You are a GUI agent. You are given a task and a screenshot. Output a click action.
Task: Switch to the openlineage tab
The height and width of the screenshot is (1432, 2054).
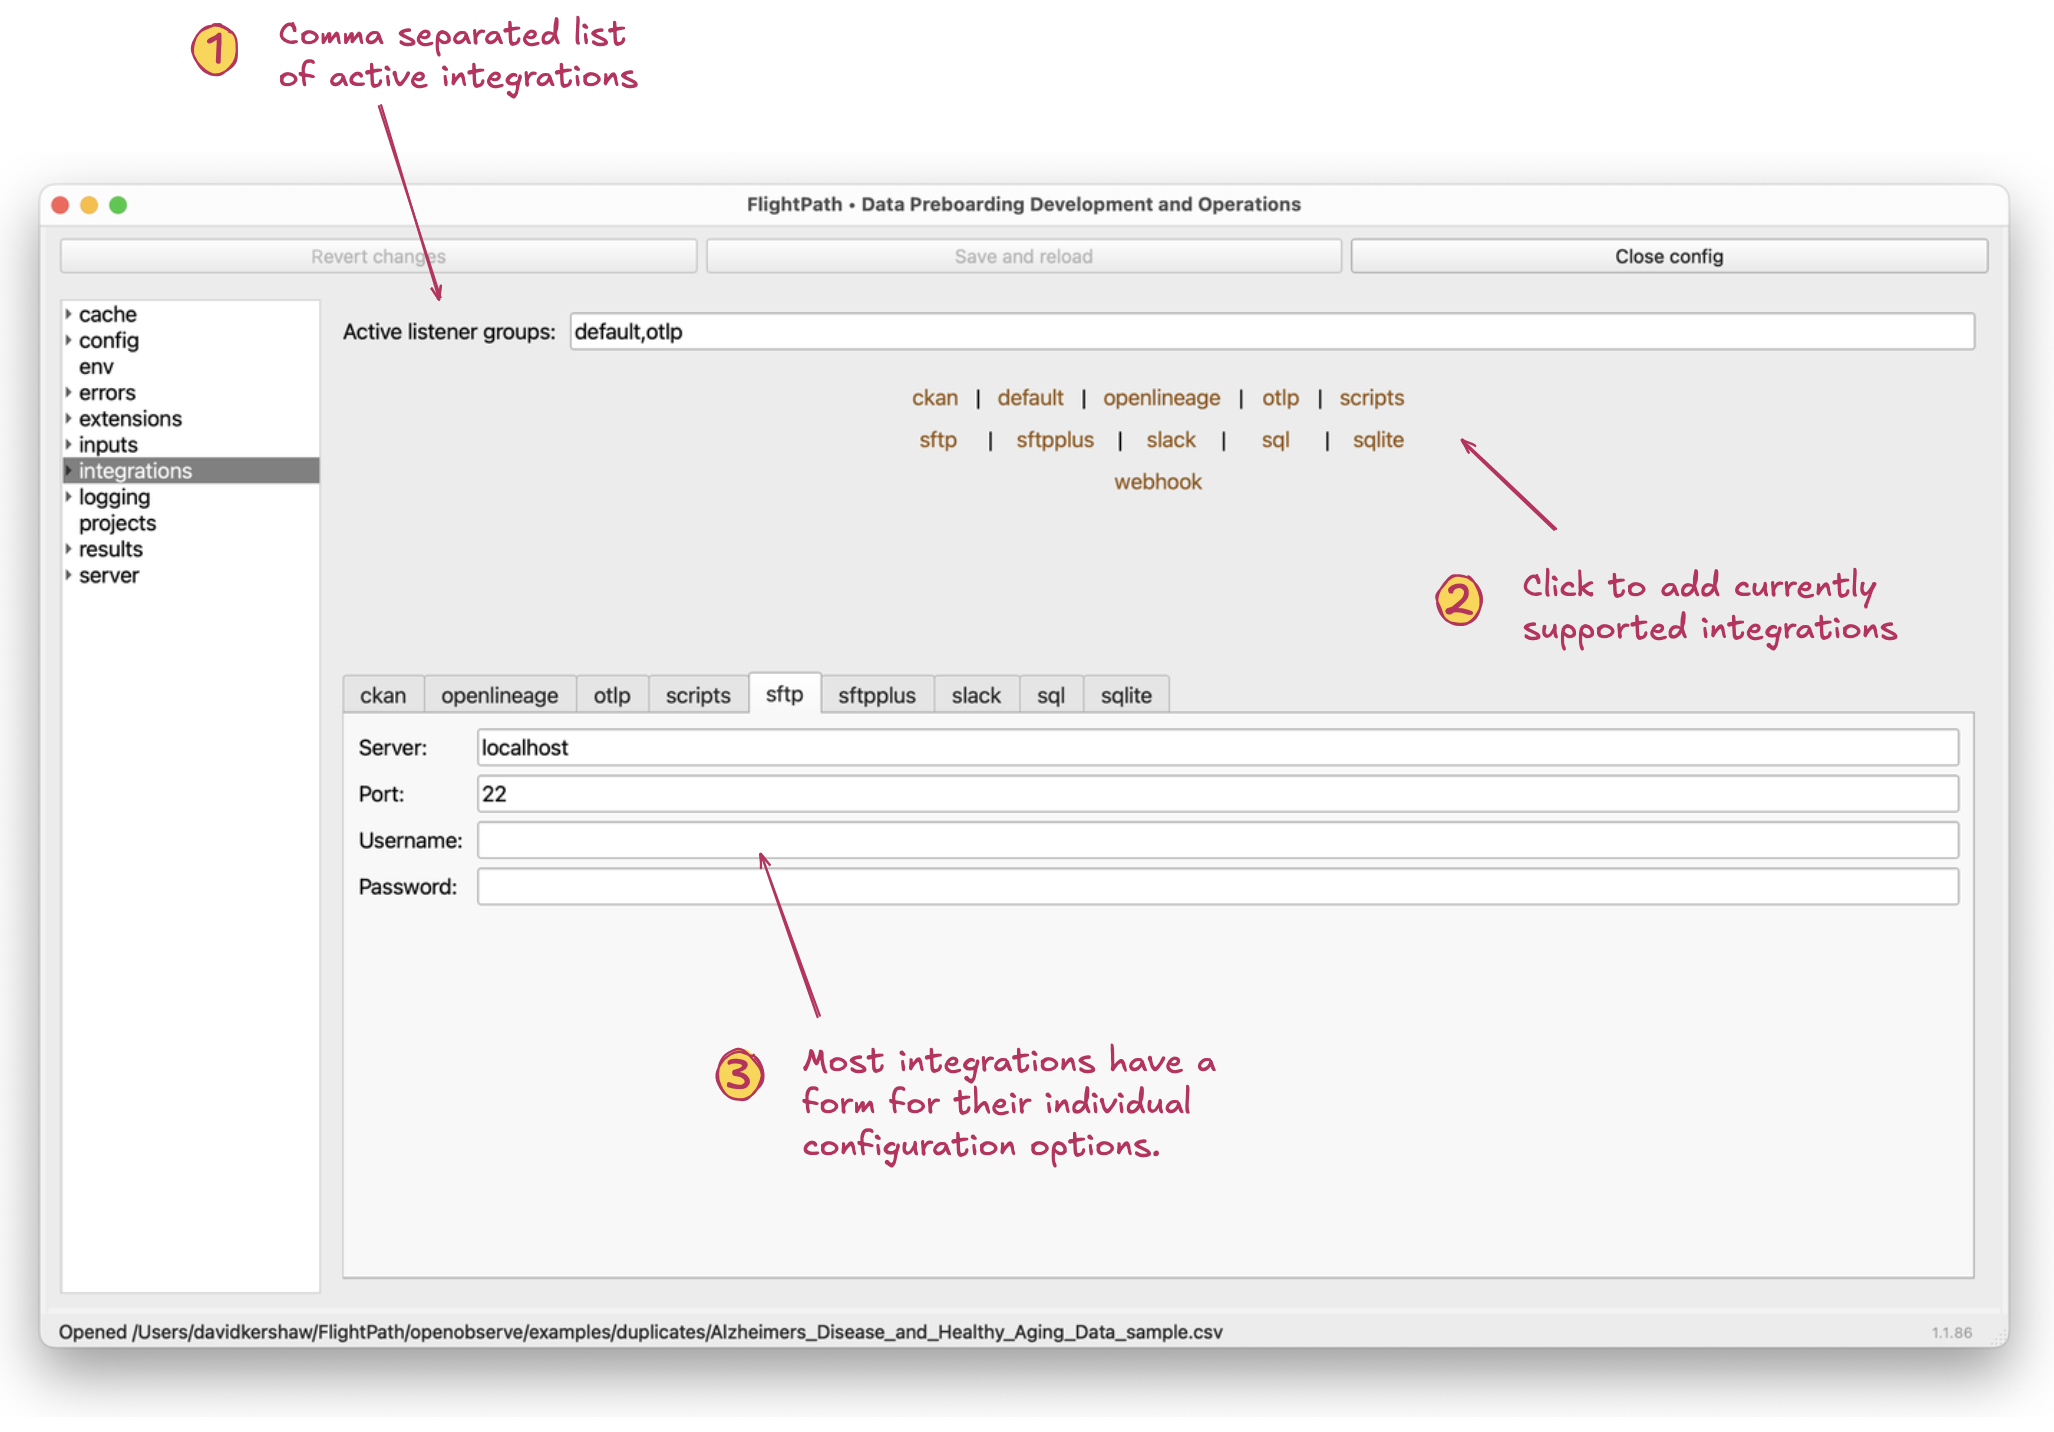(499, 695)
